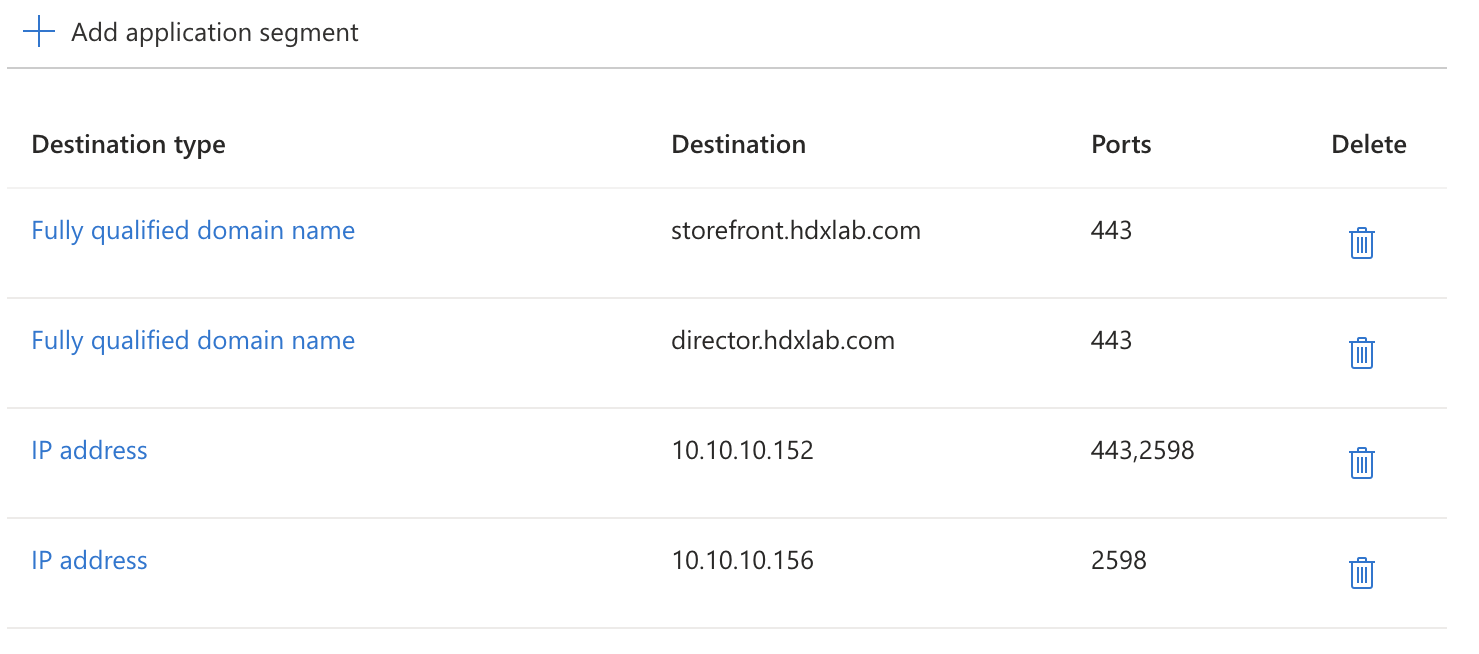Viewport: 1479px width, 654px height.
Task: Open the storefront.hdxlab.com domain name entry
Action: tap(193, 230)
